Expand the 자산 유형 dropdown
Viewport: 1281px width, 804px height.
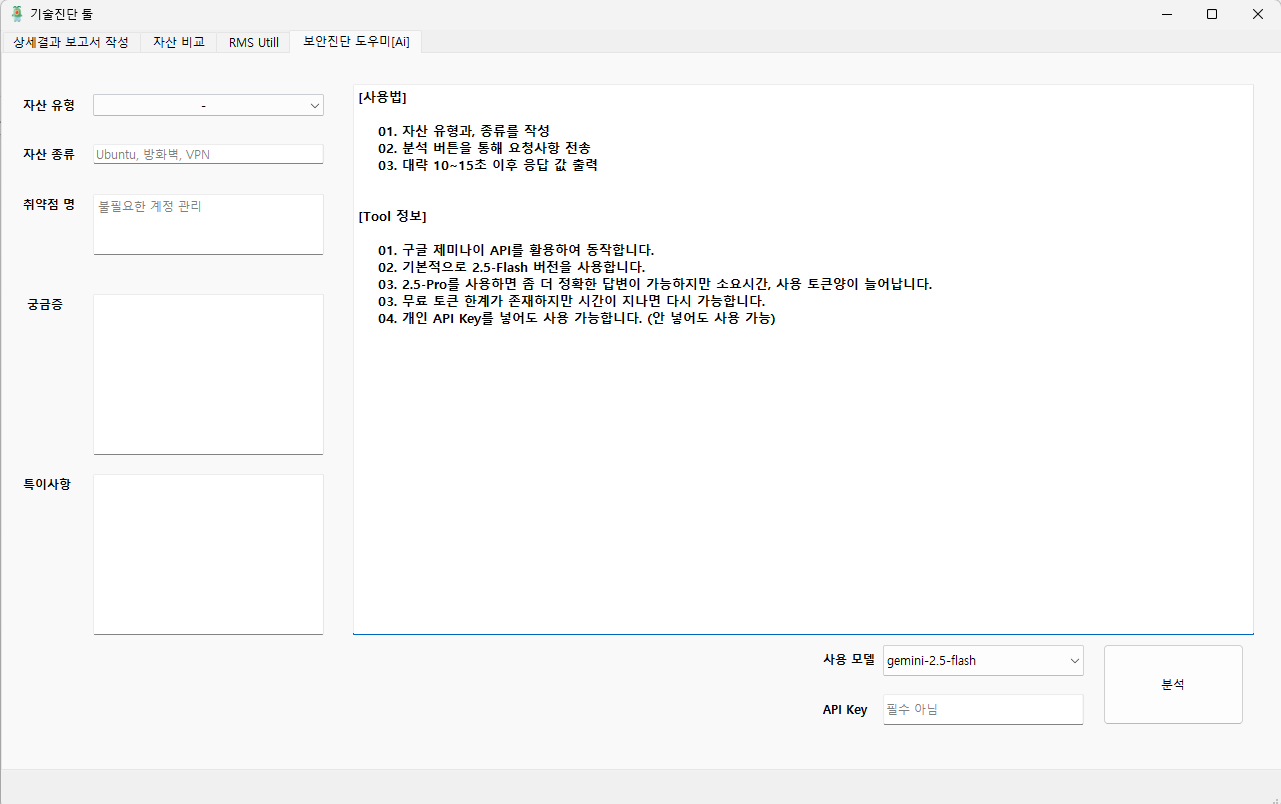(x=208, y=105)
